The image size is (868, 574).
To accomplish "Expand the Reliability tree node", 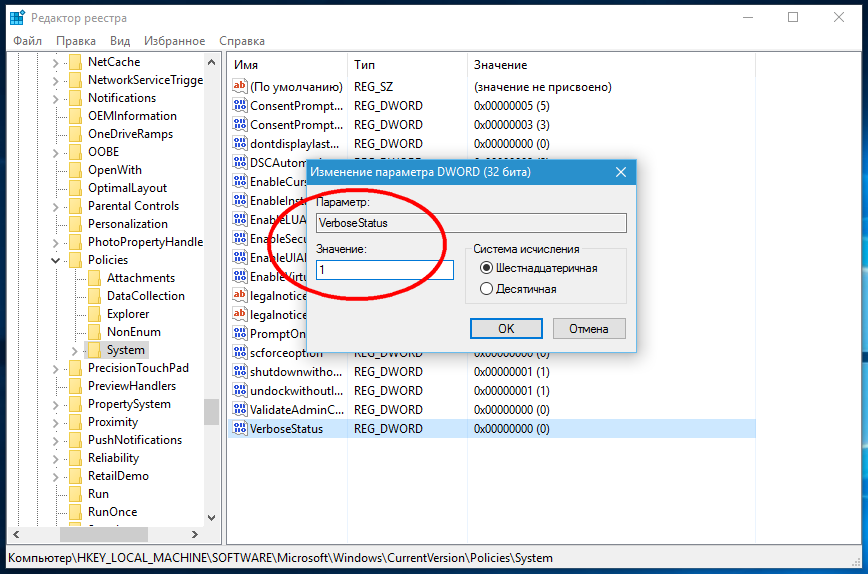I will 55,459.
